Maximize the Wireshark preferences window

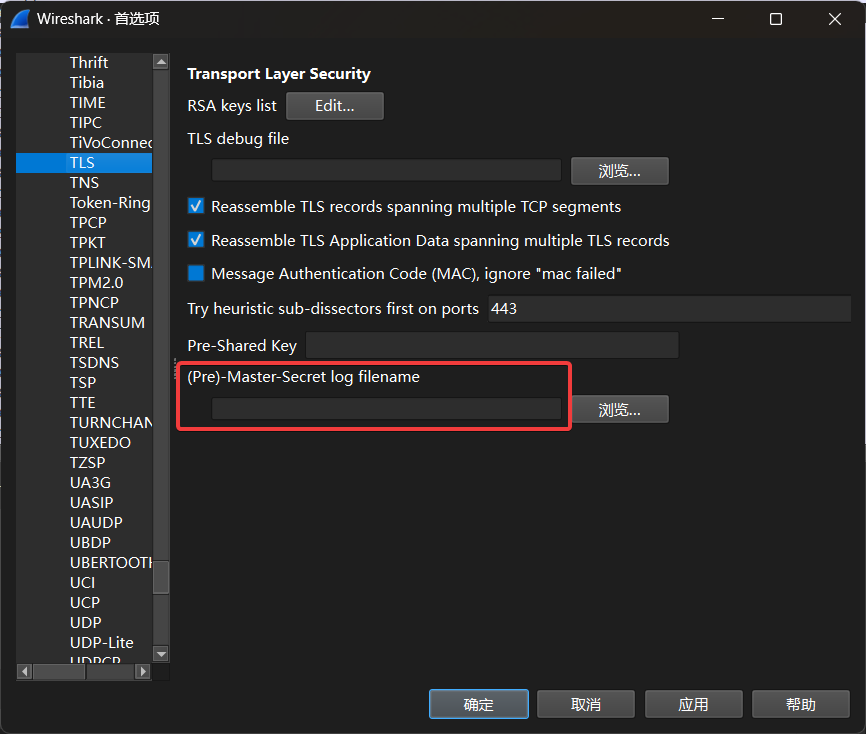click(776, 19)
